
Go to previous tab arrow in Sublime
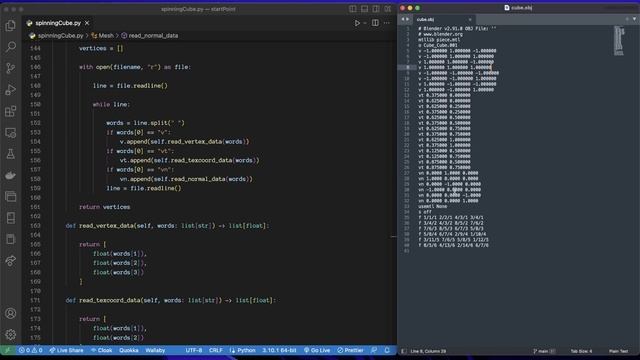pos(403,19)
